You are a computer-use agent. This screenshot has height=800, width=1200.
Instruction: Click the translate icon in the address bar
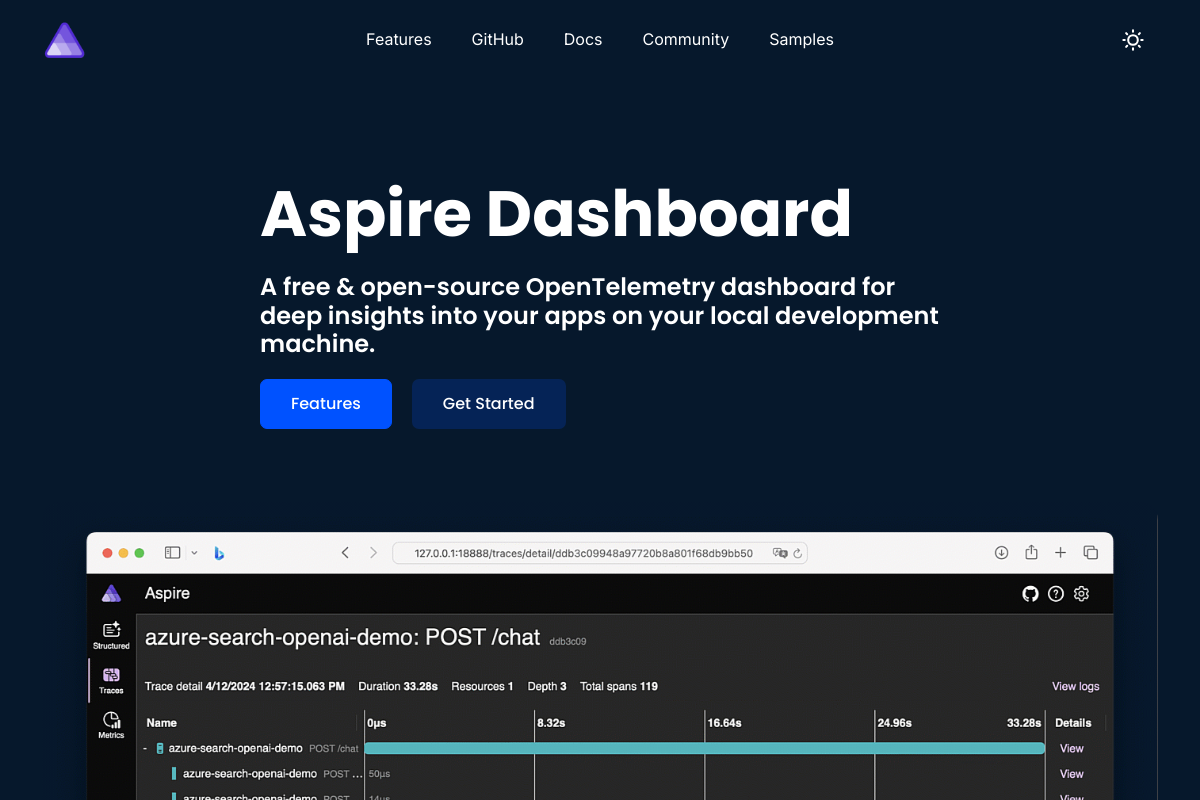click(x=781, y=553)
